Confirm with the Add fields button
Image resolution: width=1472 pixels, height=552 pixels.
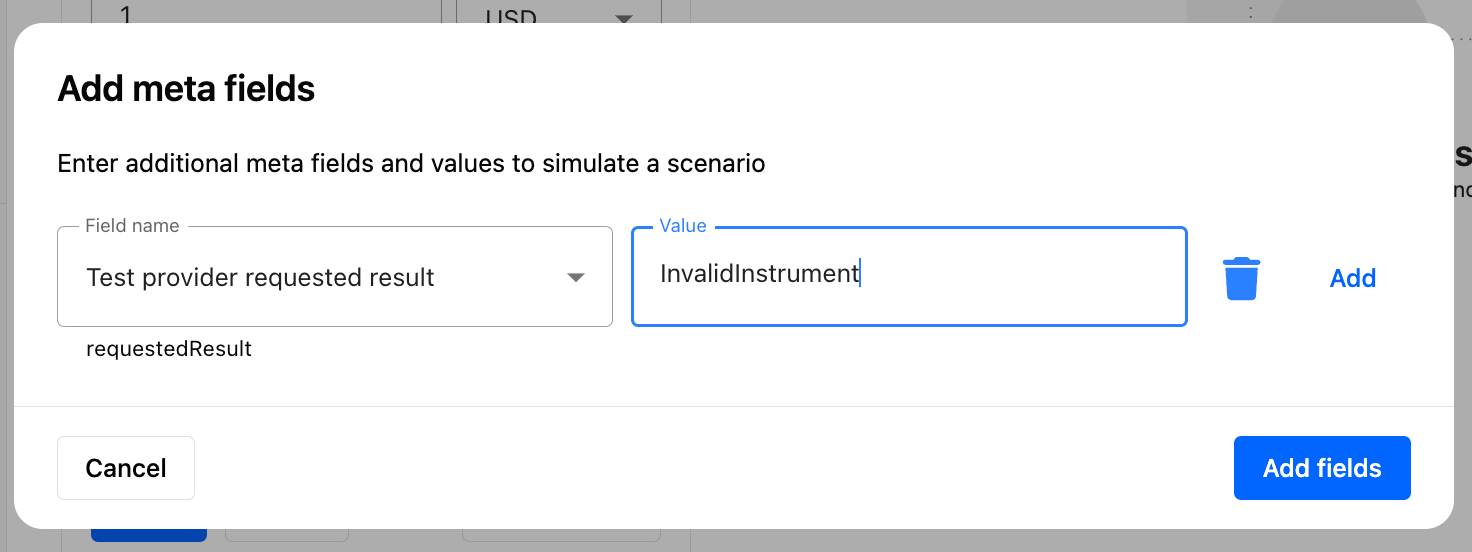point(1322,468)
